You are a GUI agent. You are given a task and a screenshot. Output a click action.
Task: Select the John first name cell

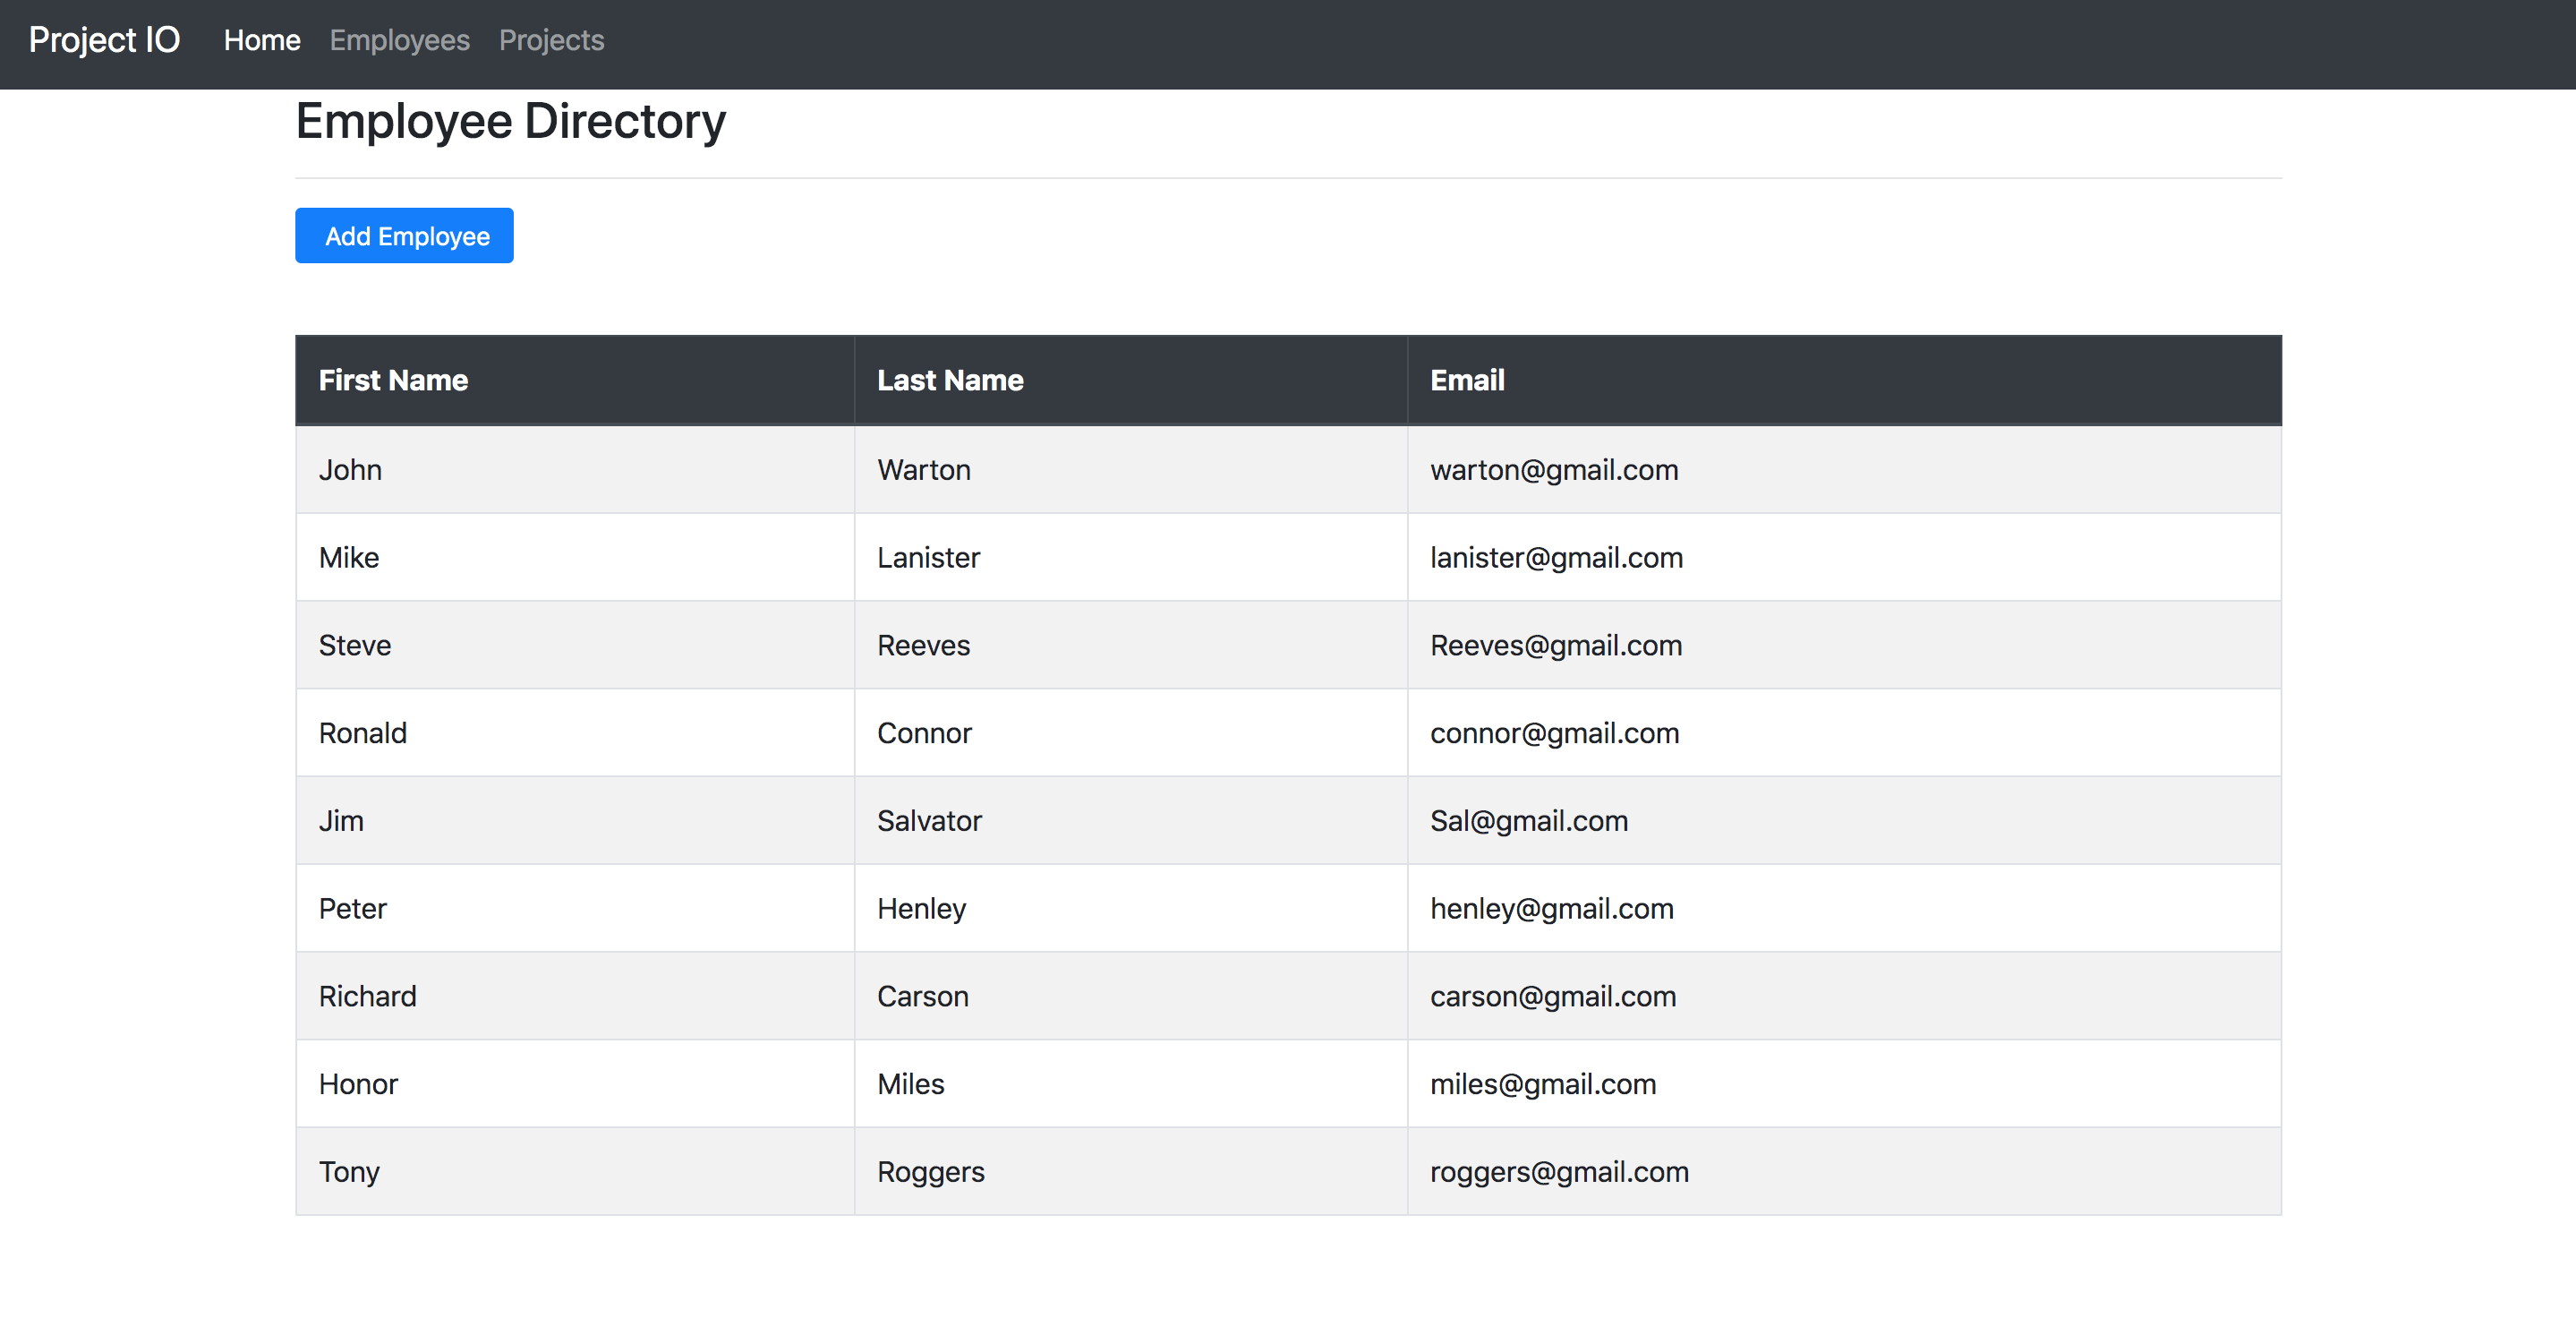click(x=350, y=470)
